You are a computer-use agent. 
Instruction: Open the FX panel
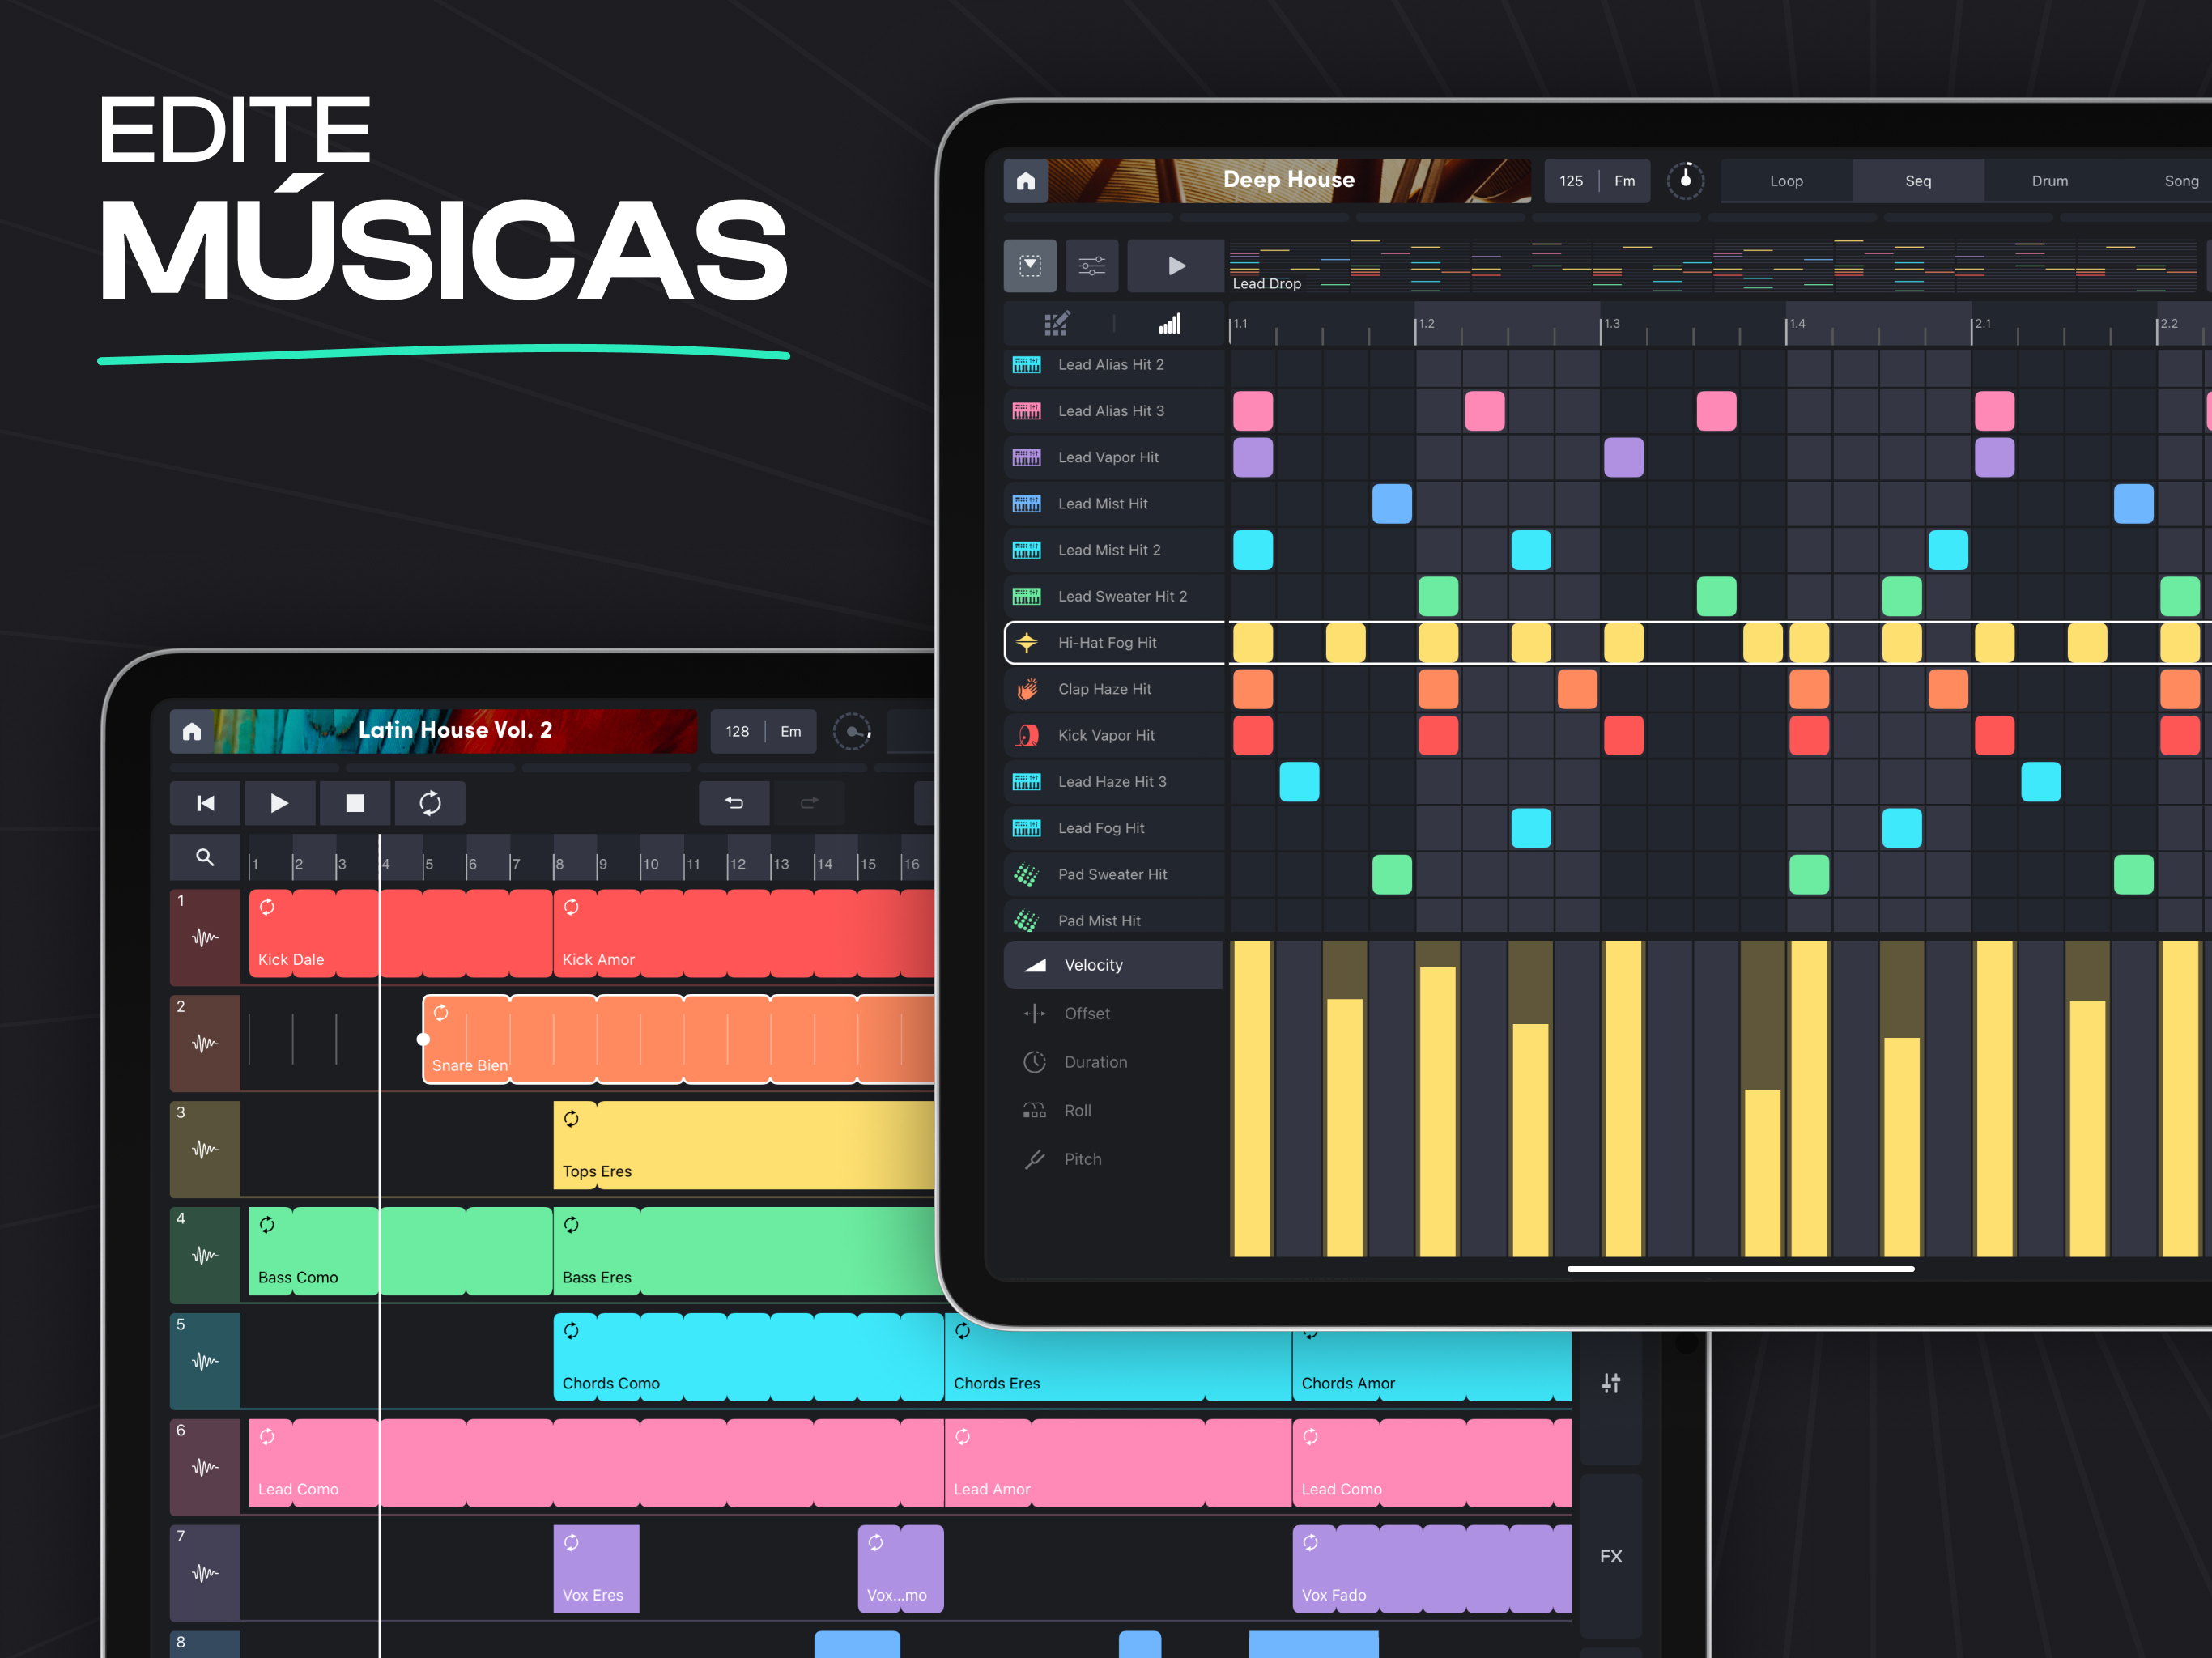click(1611, 1557)
